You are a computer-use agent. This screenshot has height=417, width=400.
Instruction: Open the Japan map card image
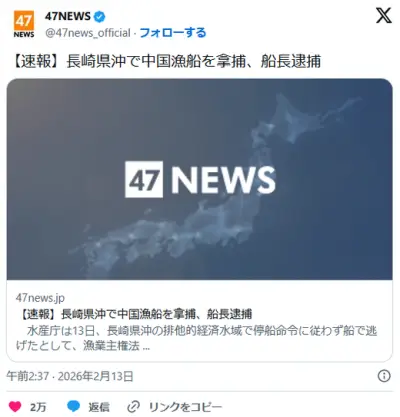pyautogui.click(x=200, y=179)
